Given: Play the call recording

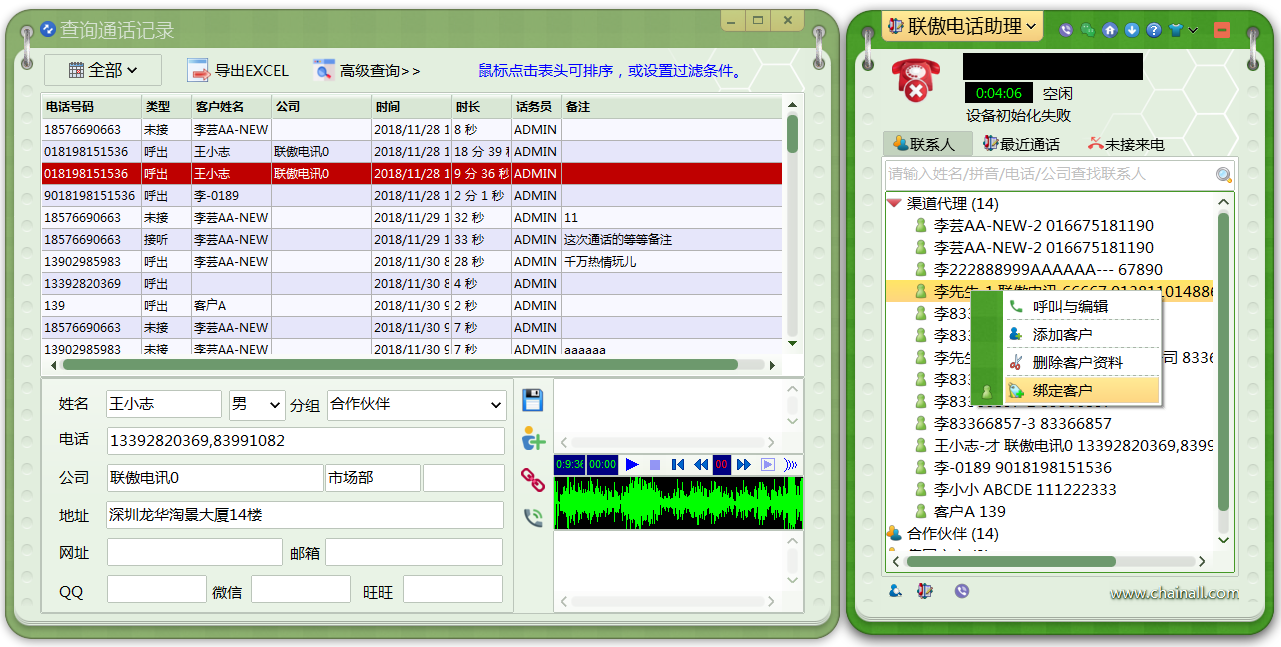Looking at the screenshot, I should [632, 464].
